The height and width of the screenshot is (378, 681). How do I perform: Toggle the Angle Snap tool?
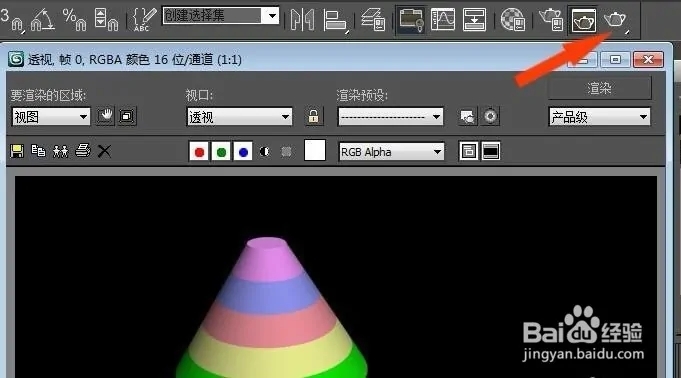coord(43,20)
